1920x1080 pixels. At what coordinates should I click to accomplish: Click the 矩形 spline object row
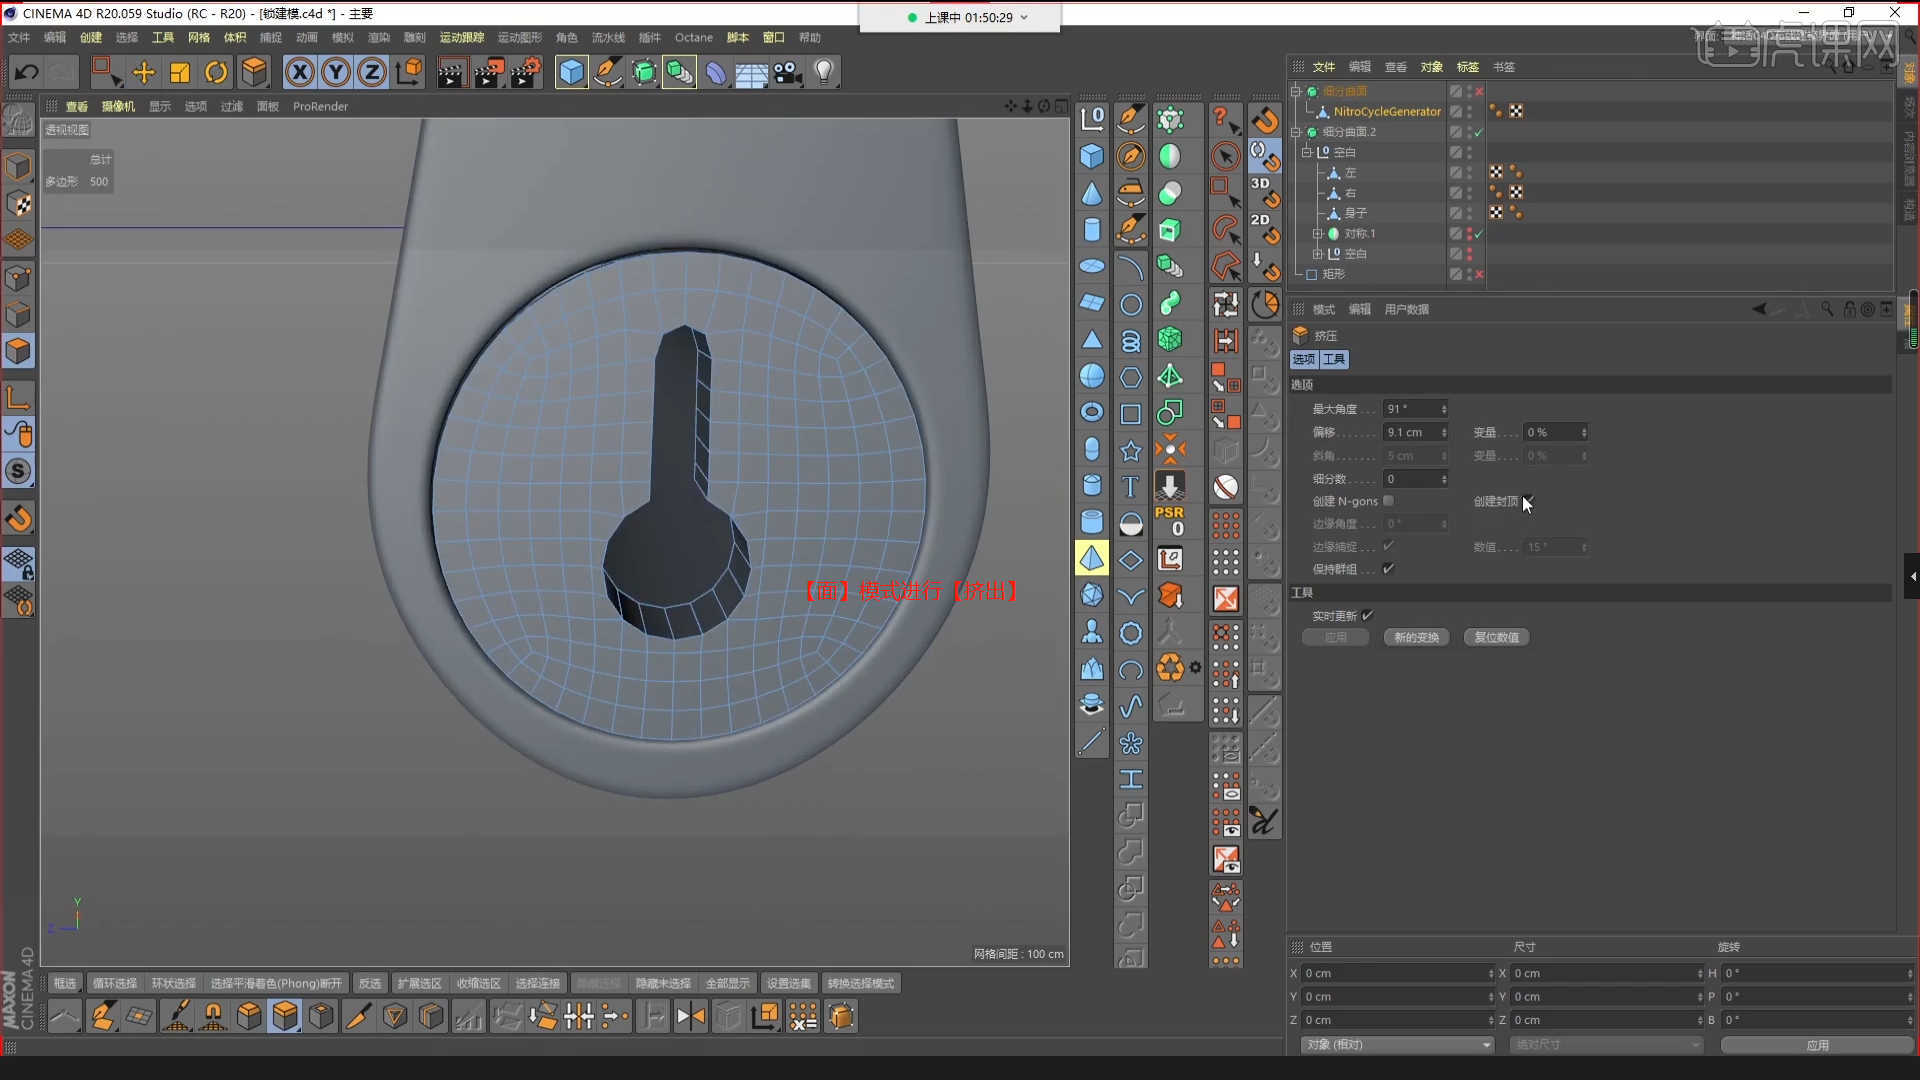pyautogui.click(x=1333, y=274)
